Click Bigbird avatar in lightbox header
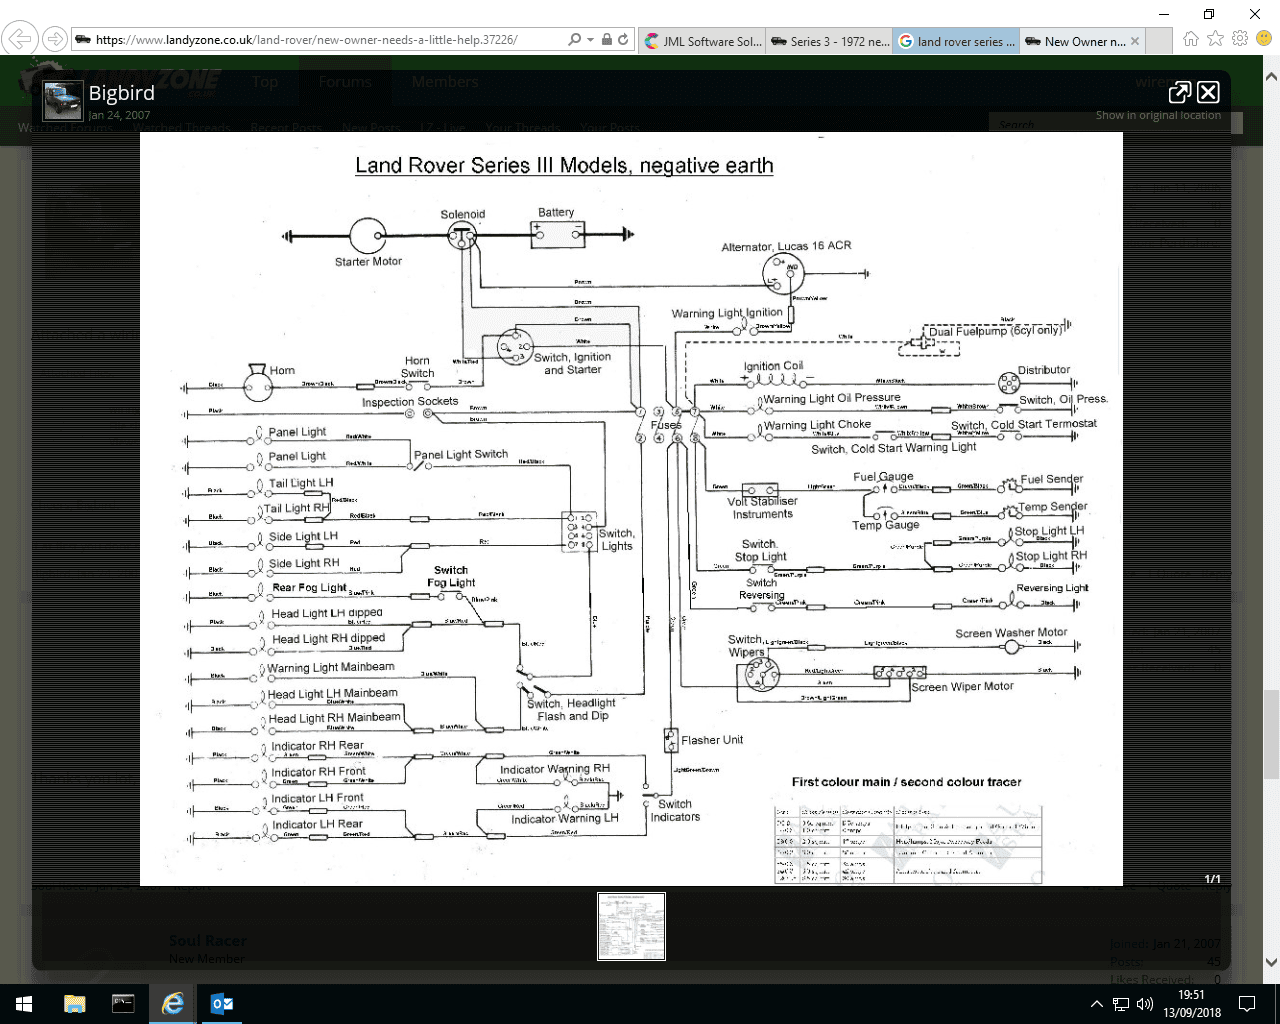This screenshot has height=1024, width=1280. [x=62, y=101]
